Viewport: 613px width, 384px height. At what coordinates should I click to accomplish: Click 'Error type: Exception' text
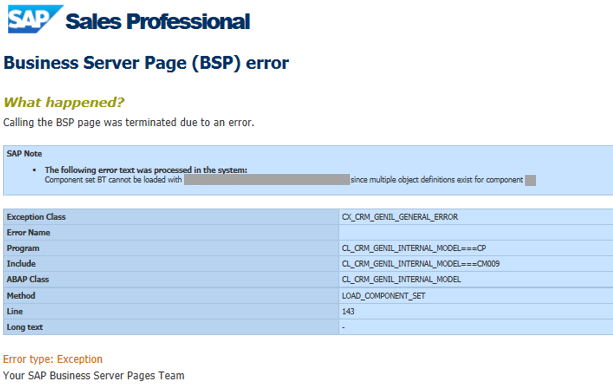coord(53,359)
